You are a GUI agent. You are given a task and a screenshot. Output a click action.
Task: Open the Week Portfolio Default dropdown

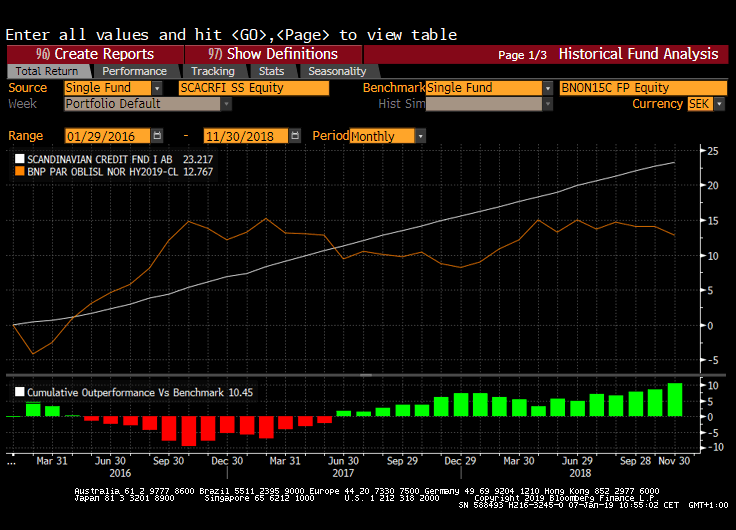pos(226,104)
